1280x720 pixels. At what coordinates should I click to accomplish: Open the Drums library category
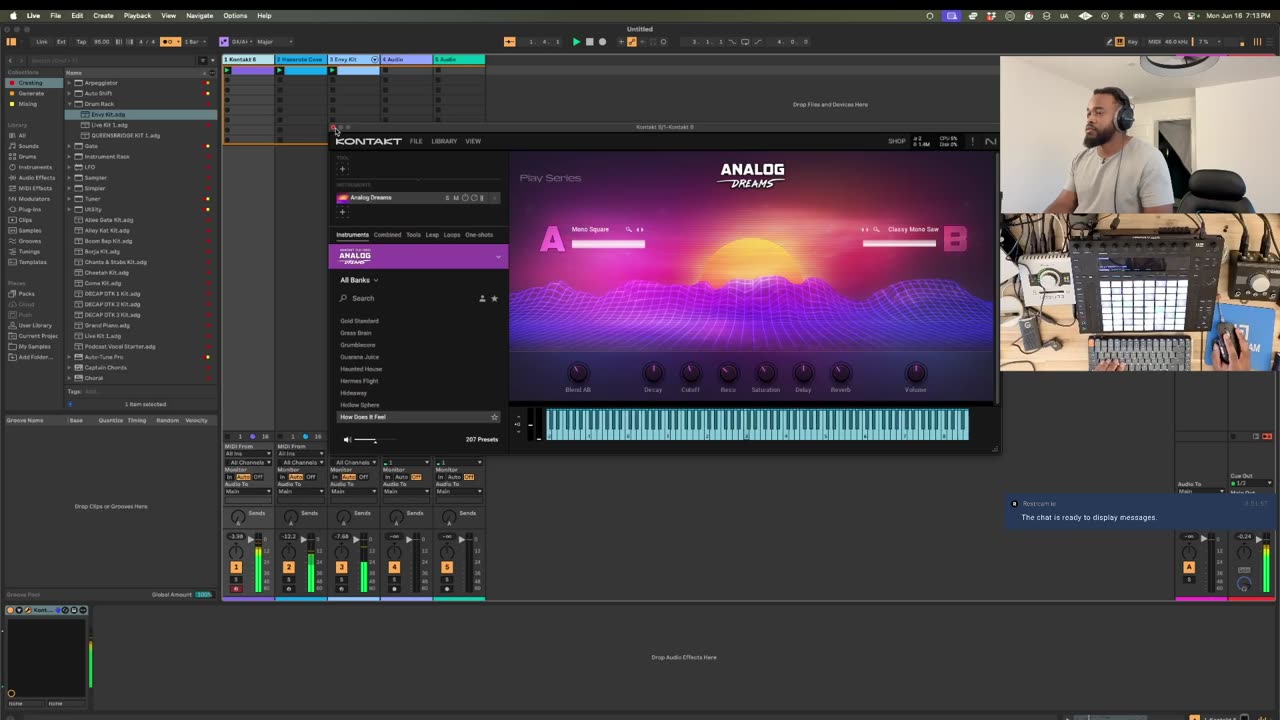click(x=28, y=157)
